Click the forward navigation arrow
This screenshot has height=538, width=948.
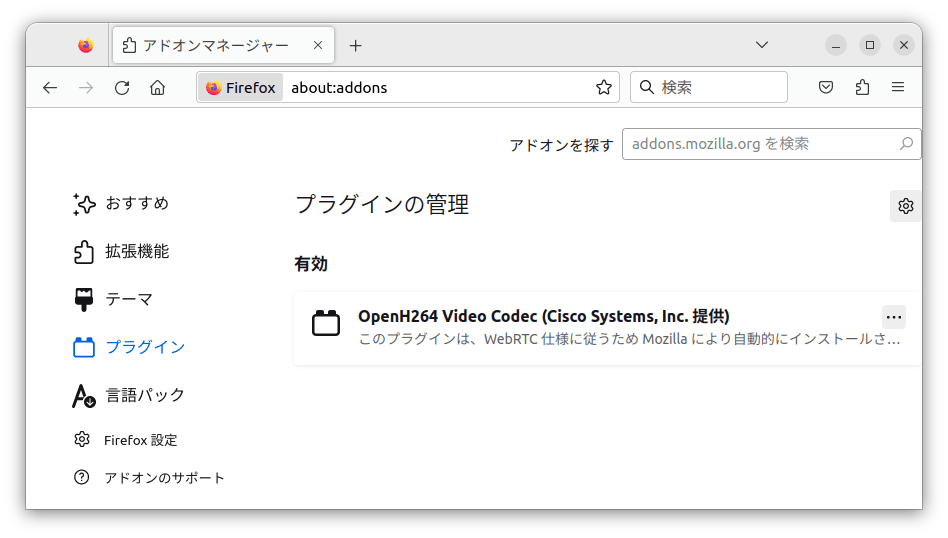86,88
